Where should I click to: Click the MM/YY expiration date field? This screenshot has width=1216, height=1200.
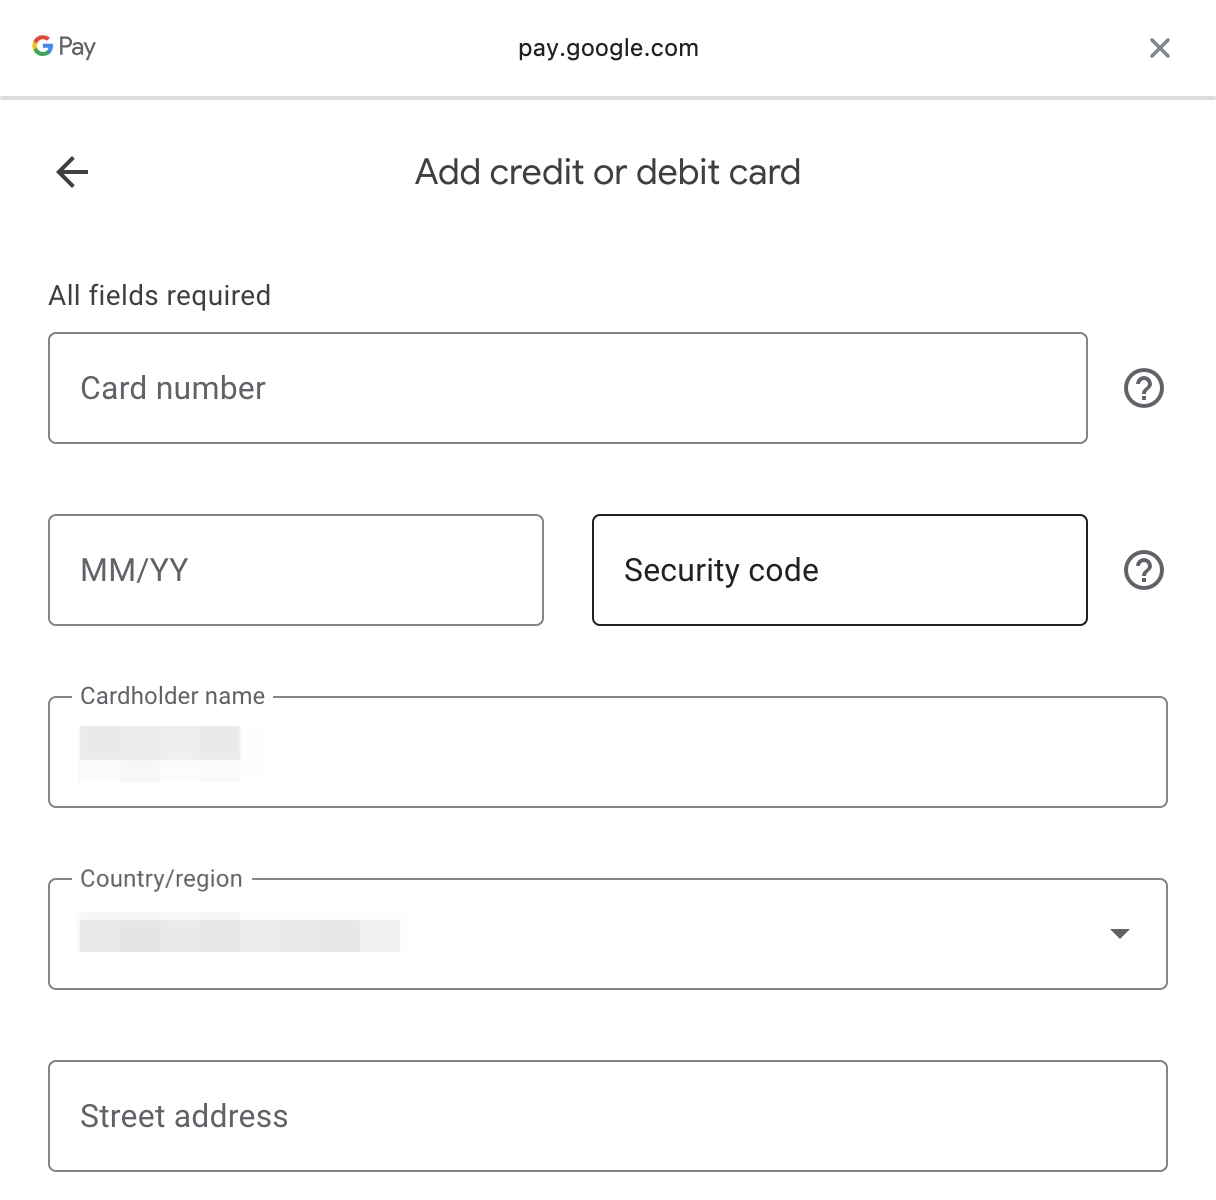(x=295, y=570)
